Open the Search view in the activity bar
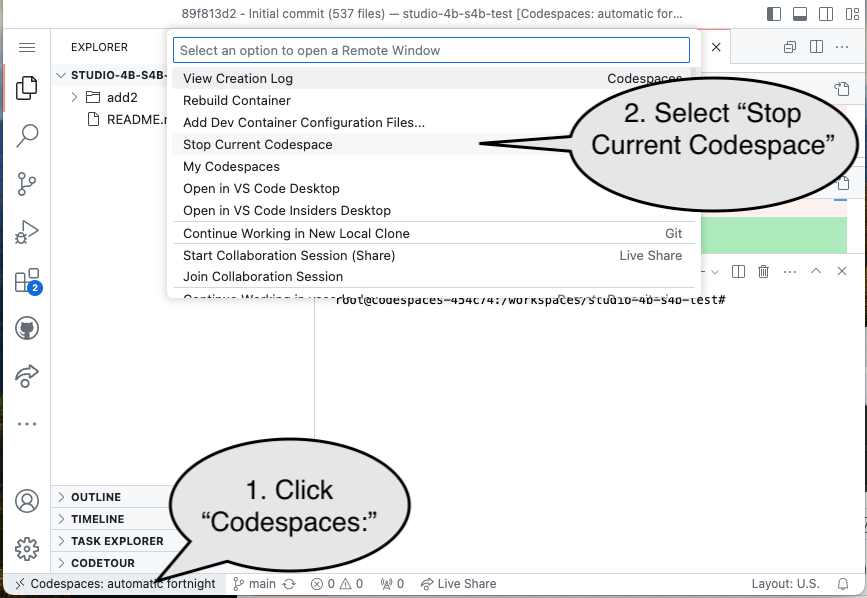867x598 pixels. click(27, 135)
